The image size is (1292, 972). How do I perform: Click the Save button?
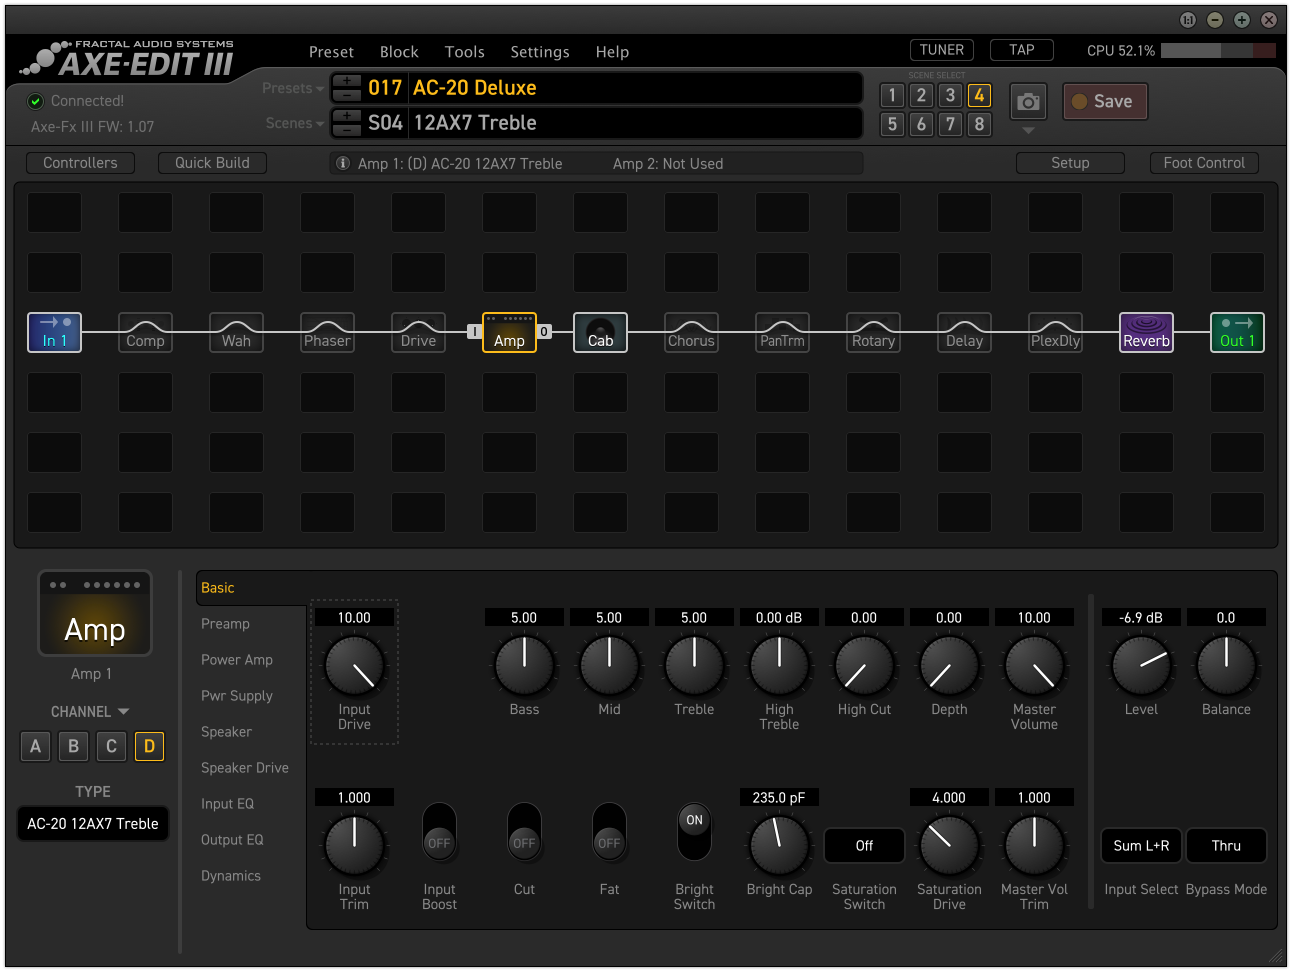click(1104, 101)
